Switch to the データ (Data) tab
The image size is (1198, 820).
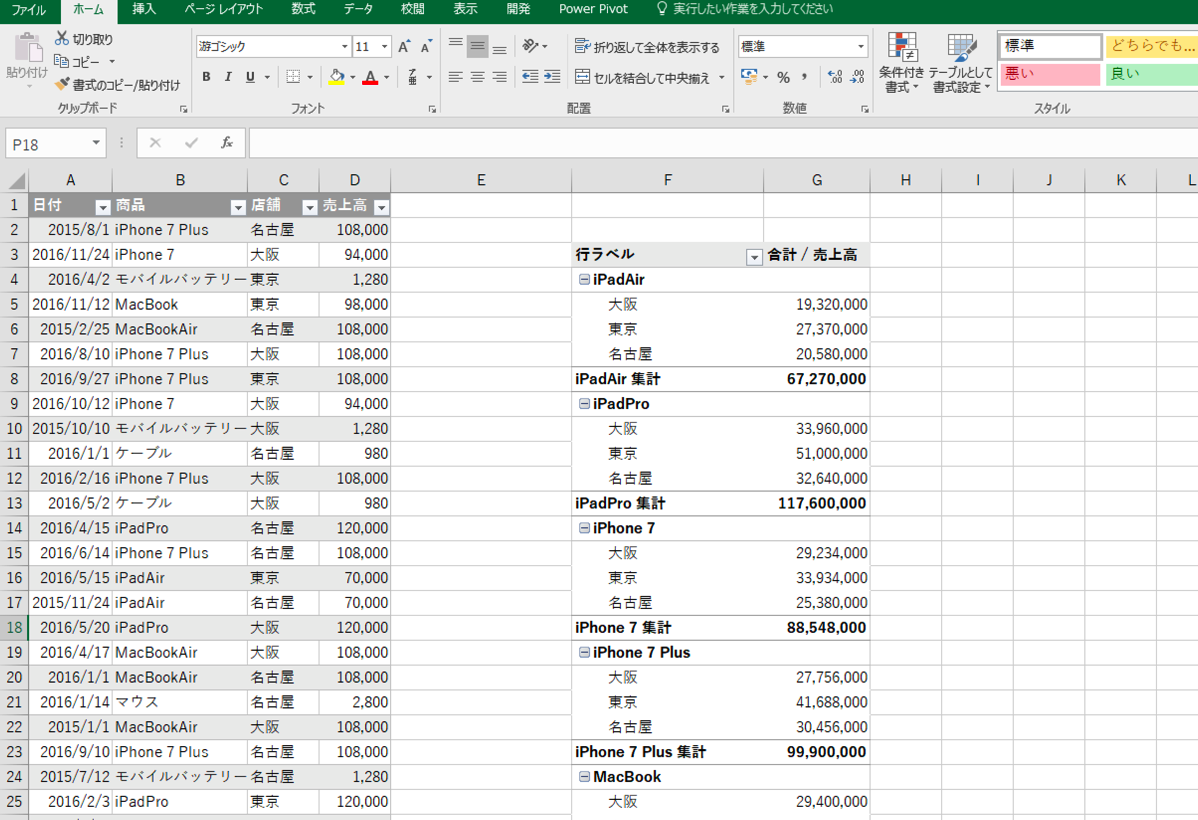coord(358,10)
